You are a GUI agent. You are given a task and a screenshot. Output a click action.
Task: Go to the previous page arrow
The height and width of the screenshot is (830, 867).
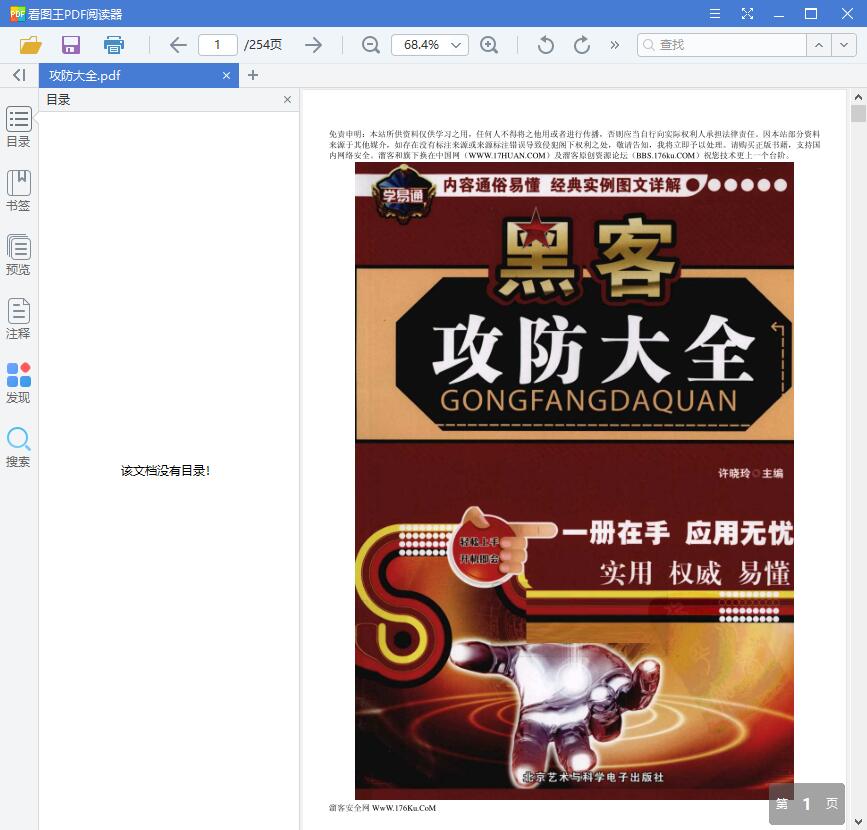click(178, 45)
